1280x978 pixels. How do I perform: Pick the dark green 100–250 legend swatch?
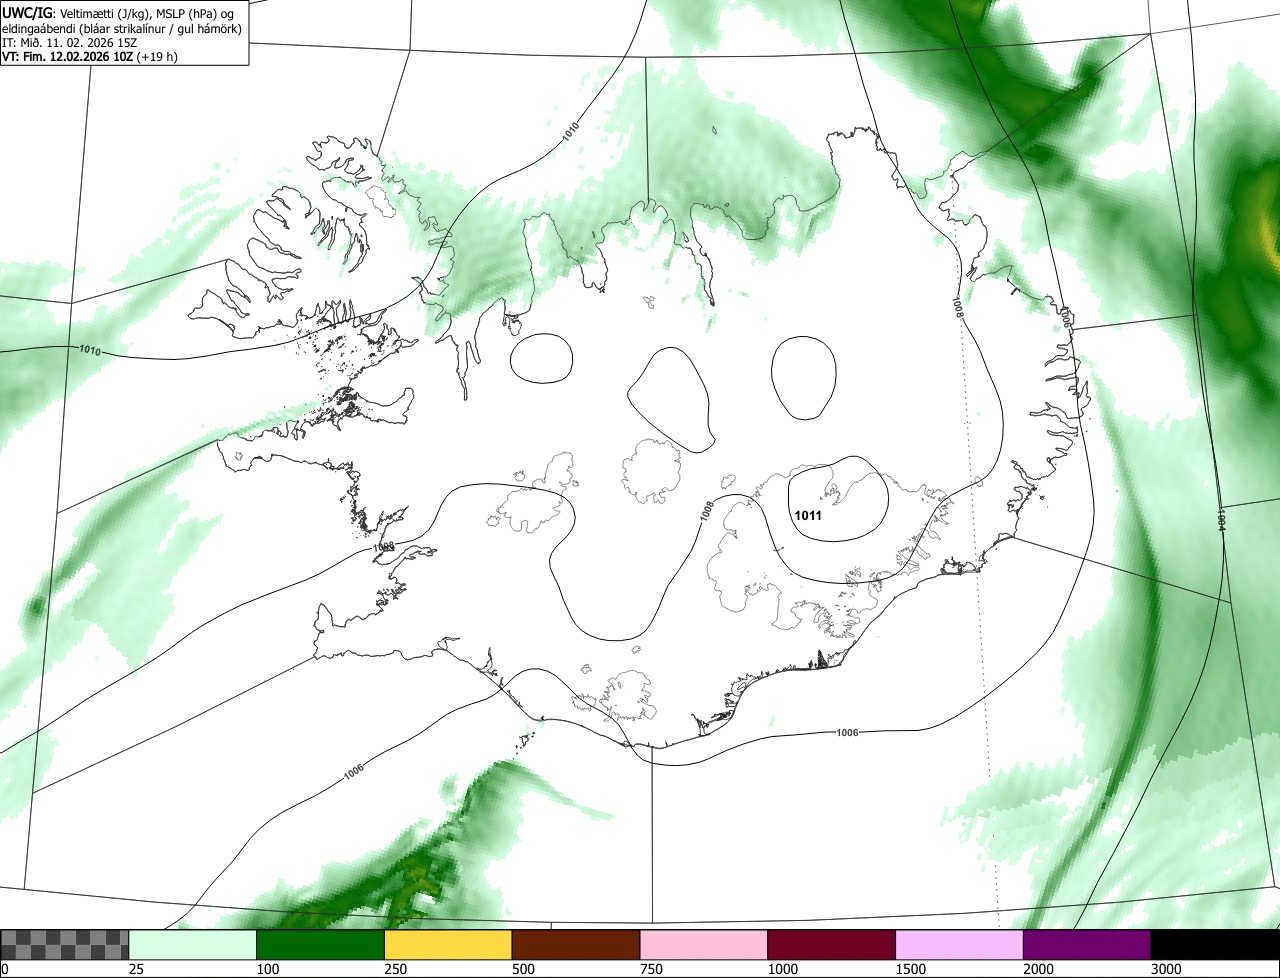[x=321, y=945]
